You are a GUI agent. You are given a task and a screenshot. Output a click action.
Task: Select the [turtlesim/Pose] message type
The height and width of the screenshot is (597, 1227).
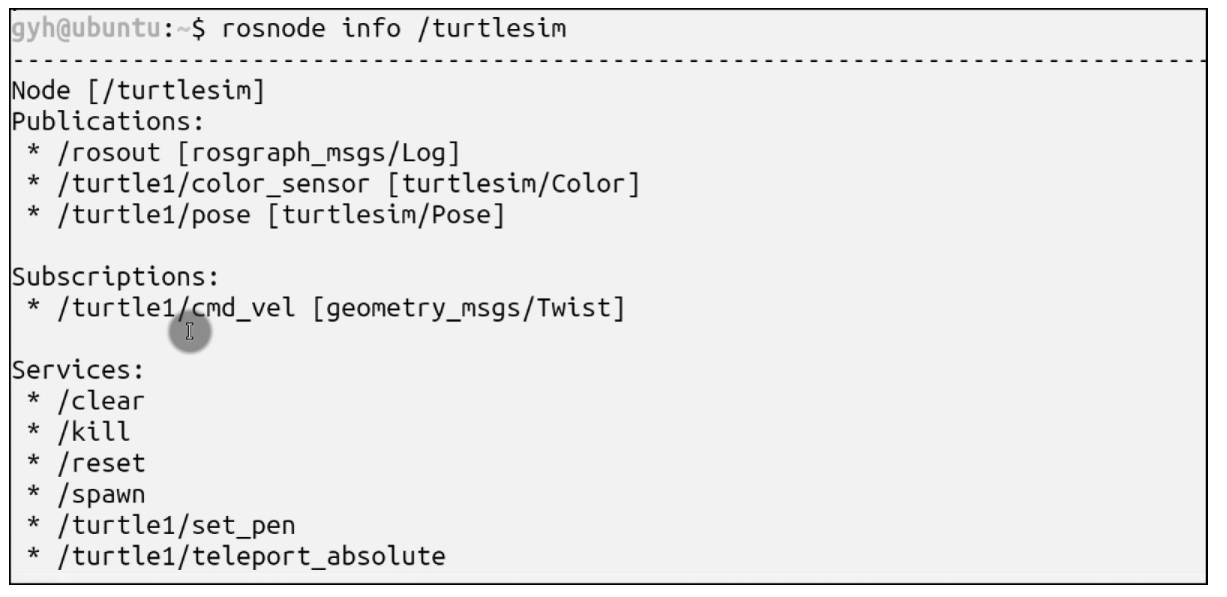[383, 215]
